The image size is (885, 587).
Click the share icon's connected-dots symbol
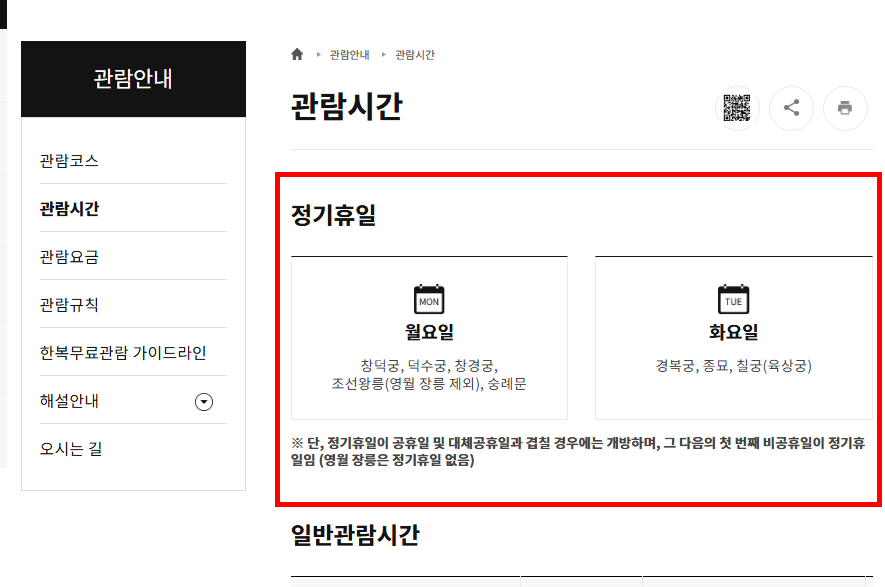tap(791, 109)
